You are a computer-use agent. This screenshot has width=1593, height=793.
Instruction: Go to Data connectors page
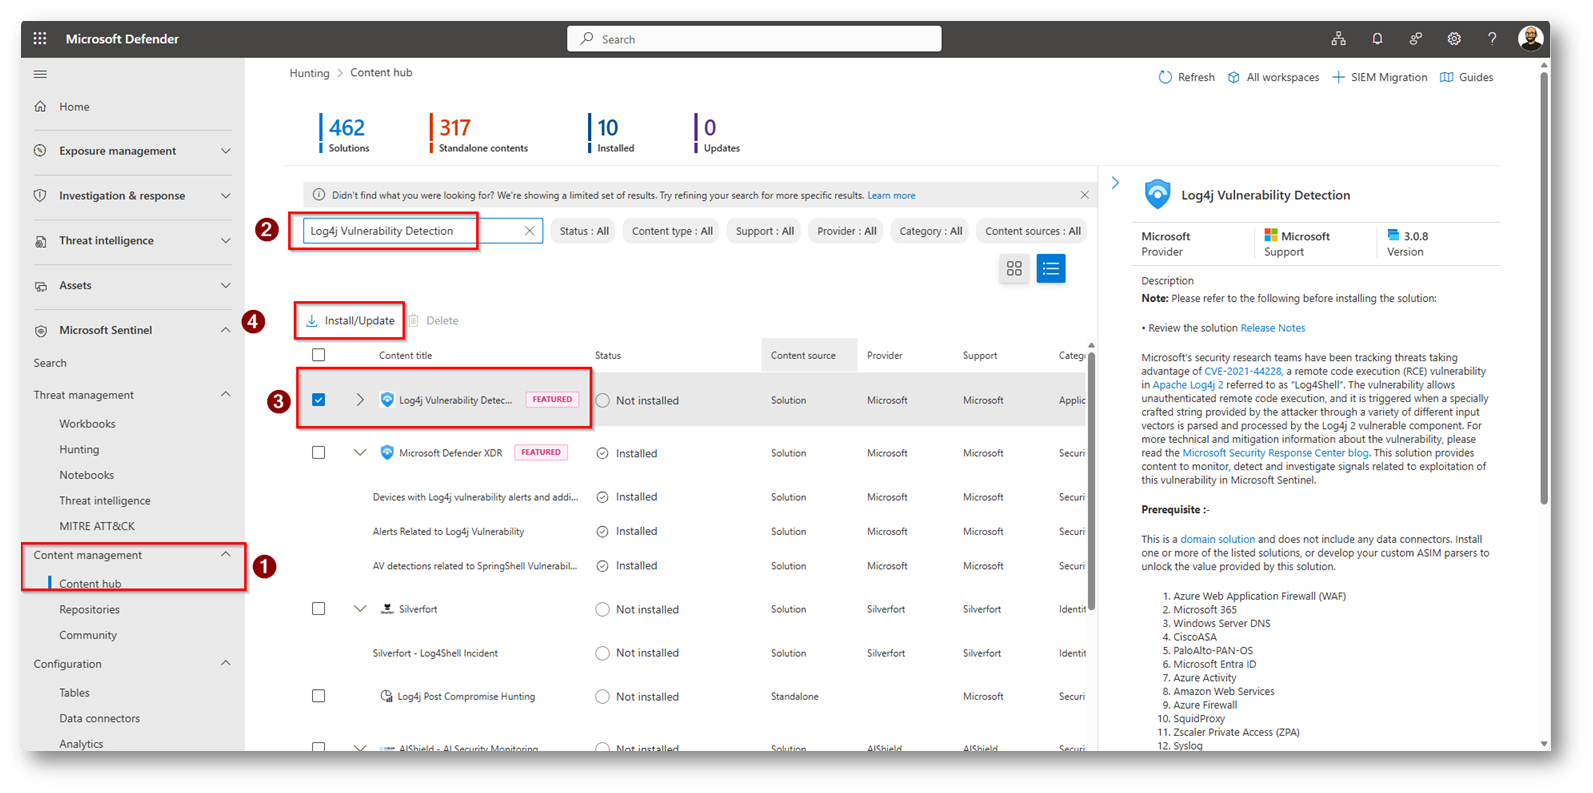(x=99, y=718)
